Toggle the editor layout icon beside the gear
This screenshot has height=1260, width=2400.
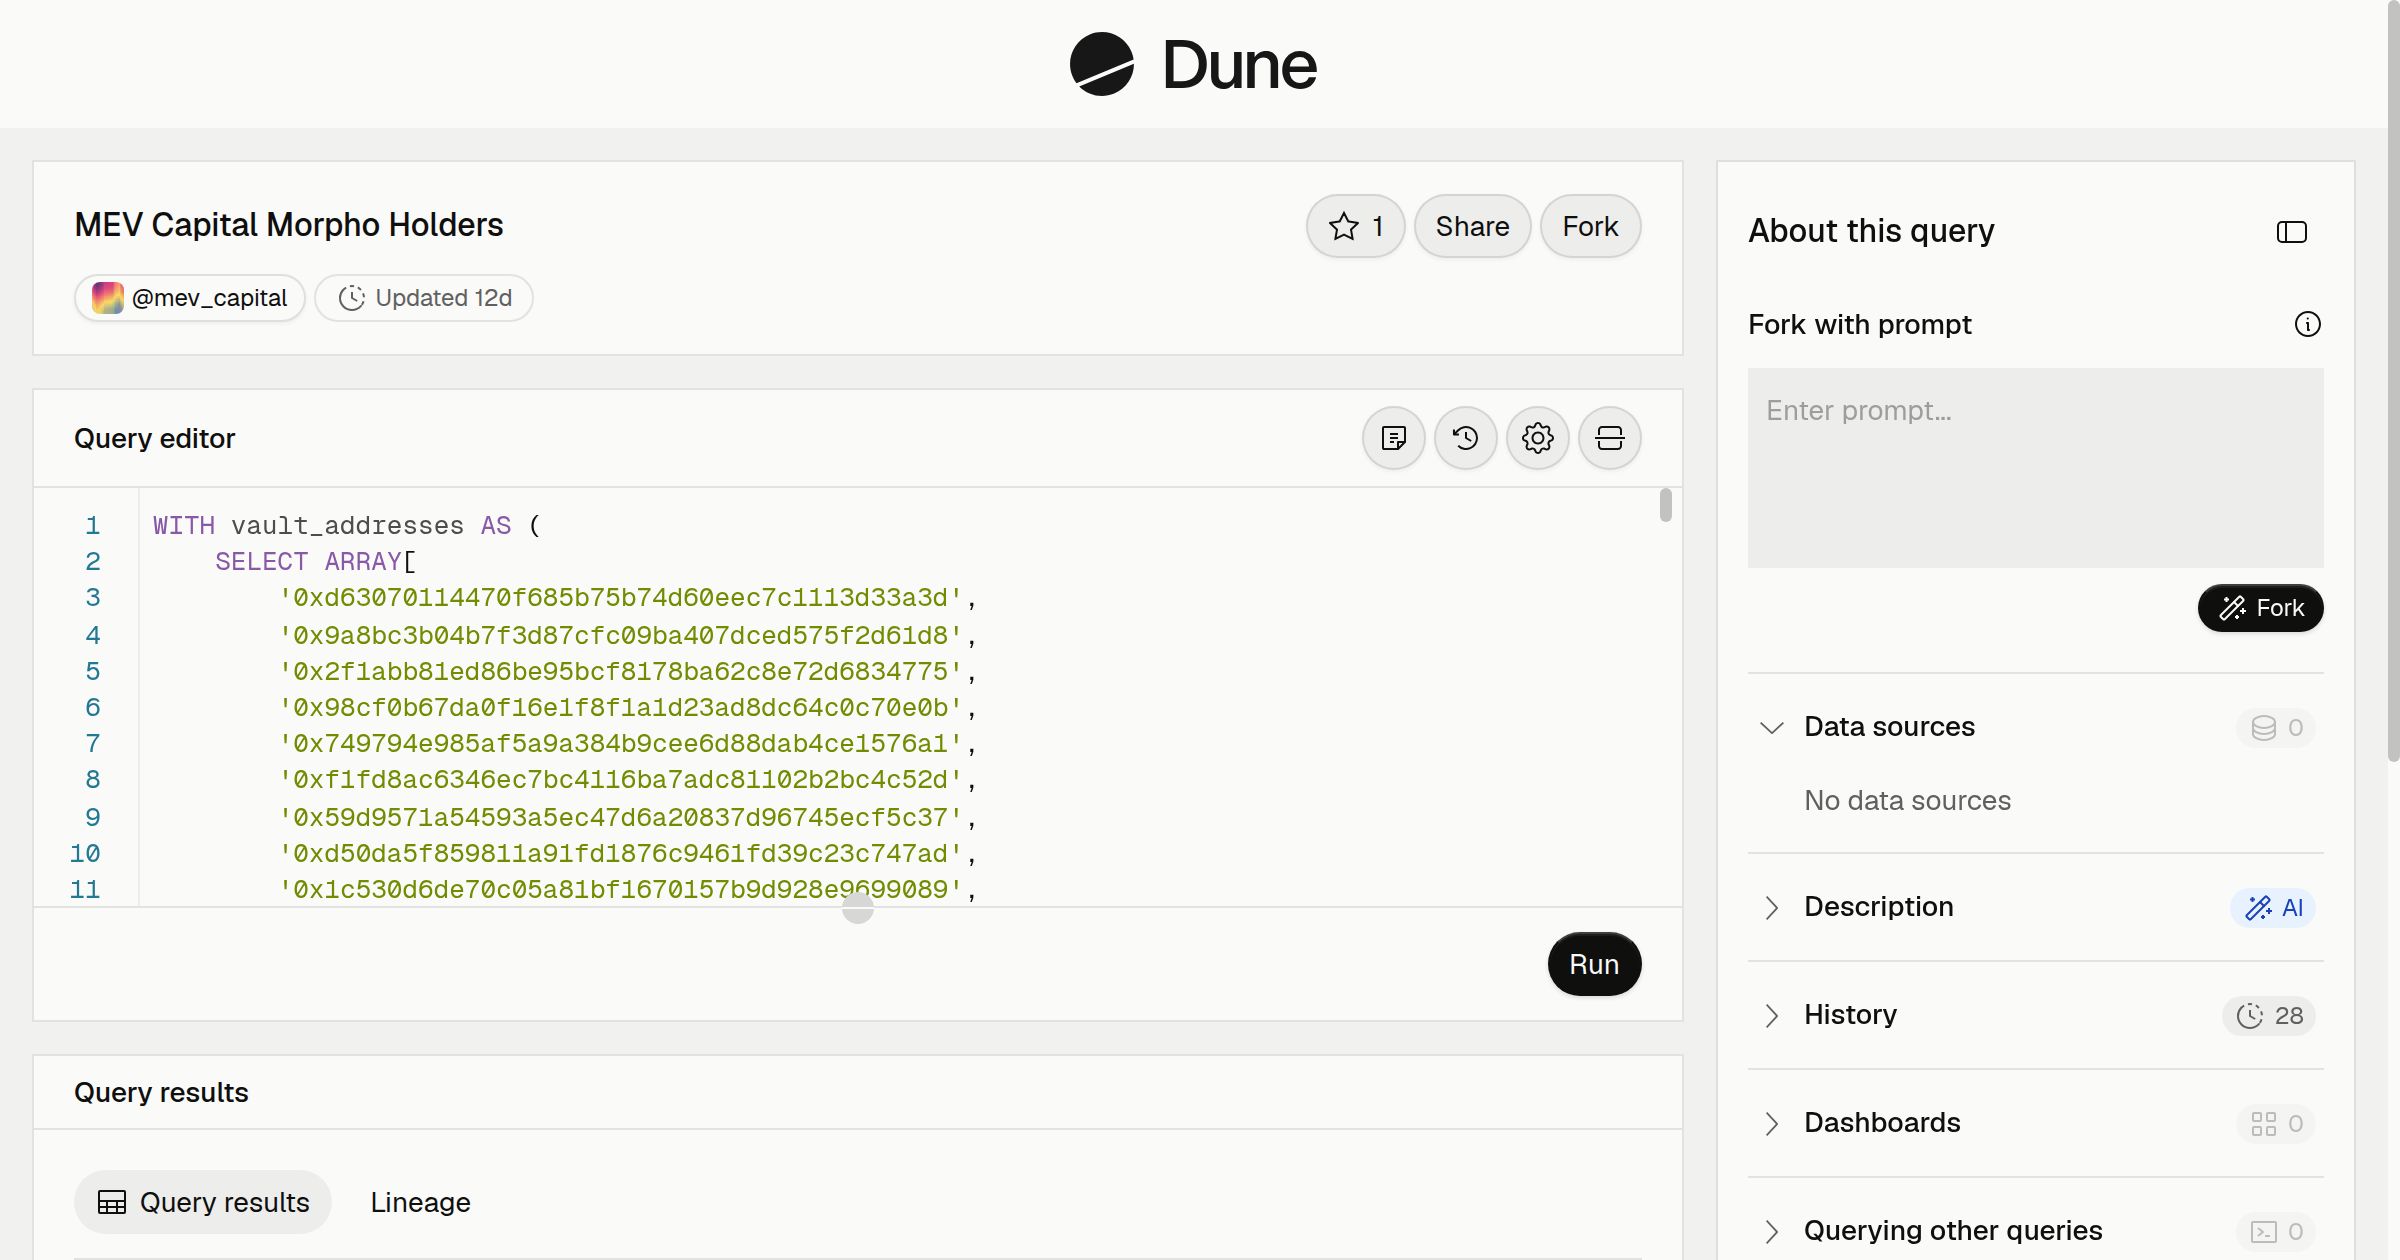(1609, 438)
